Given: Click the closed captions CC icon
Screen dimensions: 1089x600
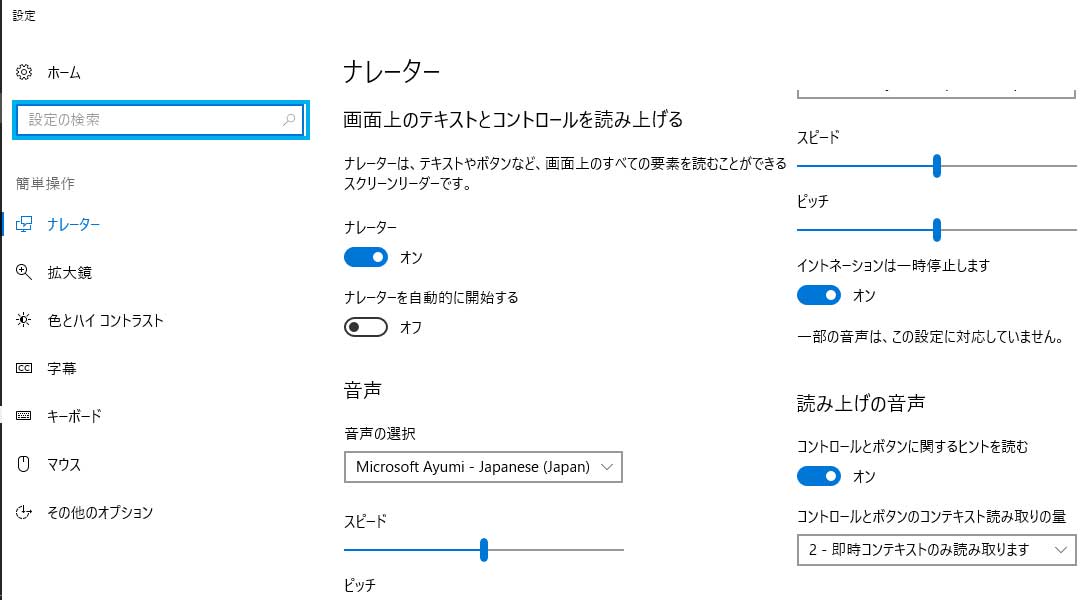Looking at the screenshot, I should click(x=25, y=368).
